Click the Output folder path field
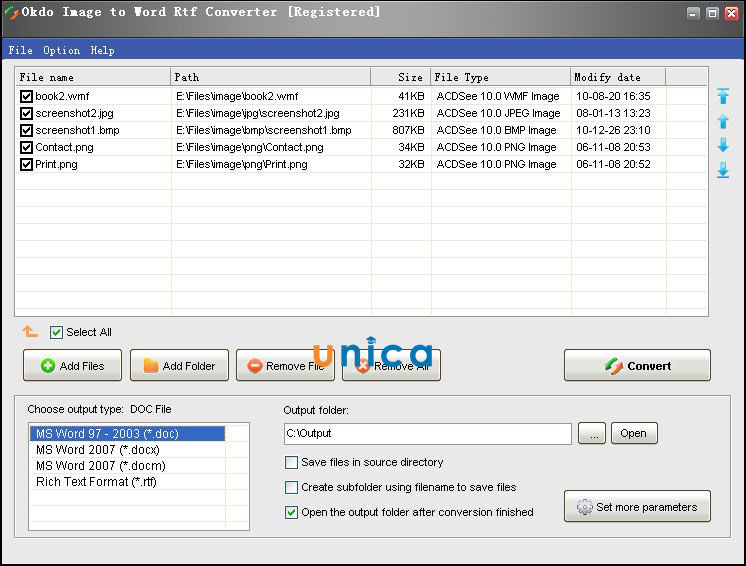Viewport: 746px width, 566px height. [x=427, y=434]
